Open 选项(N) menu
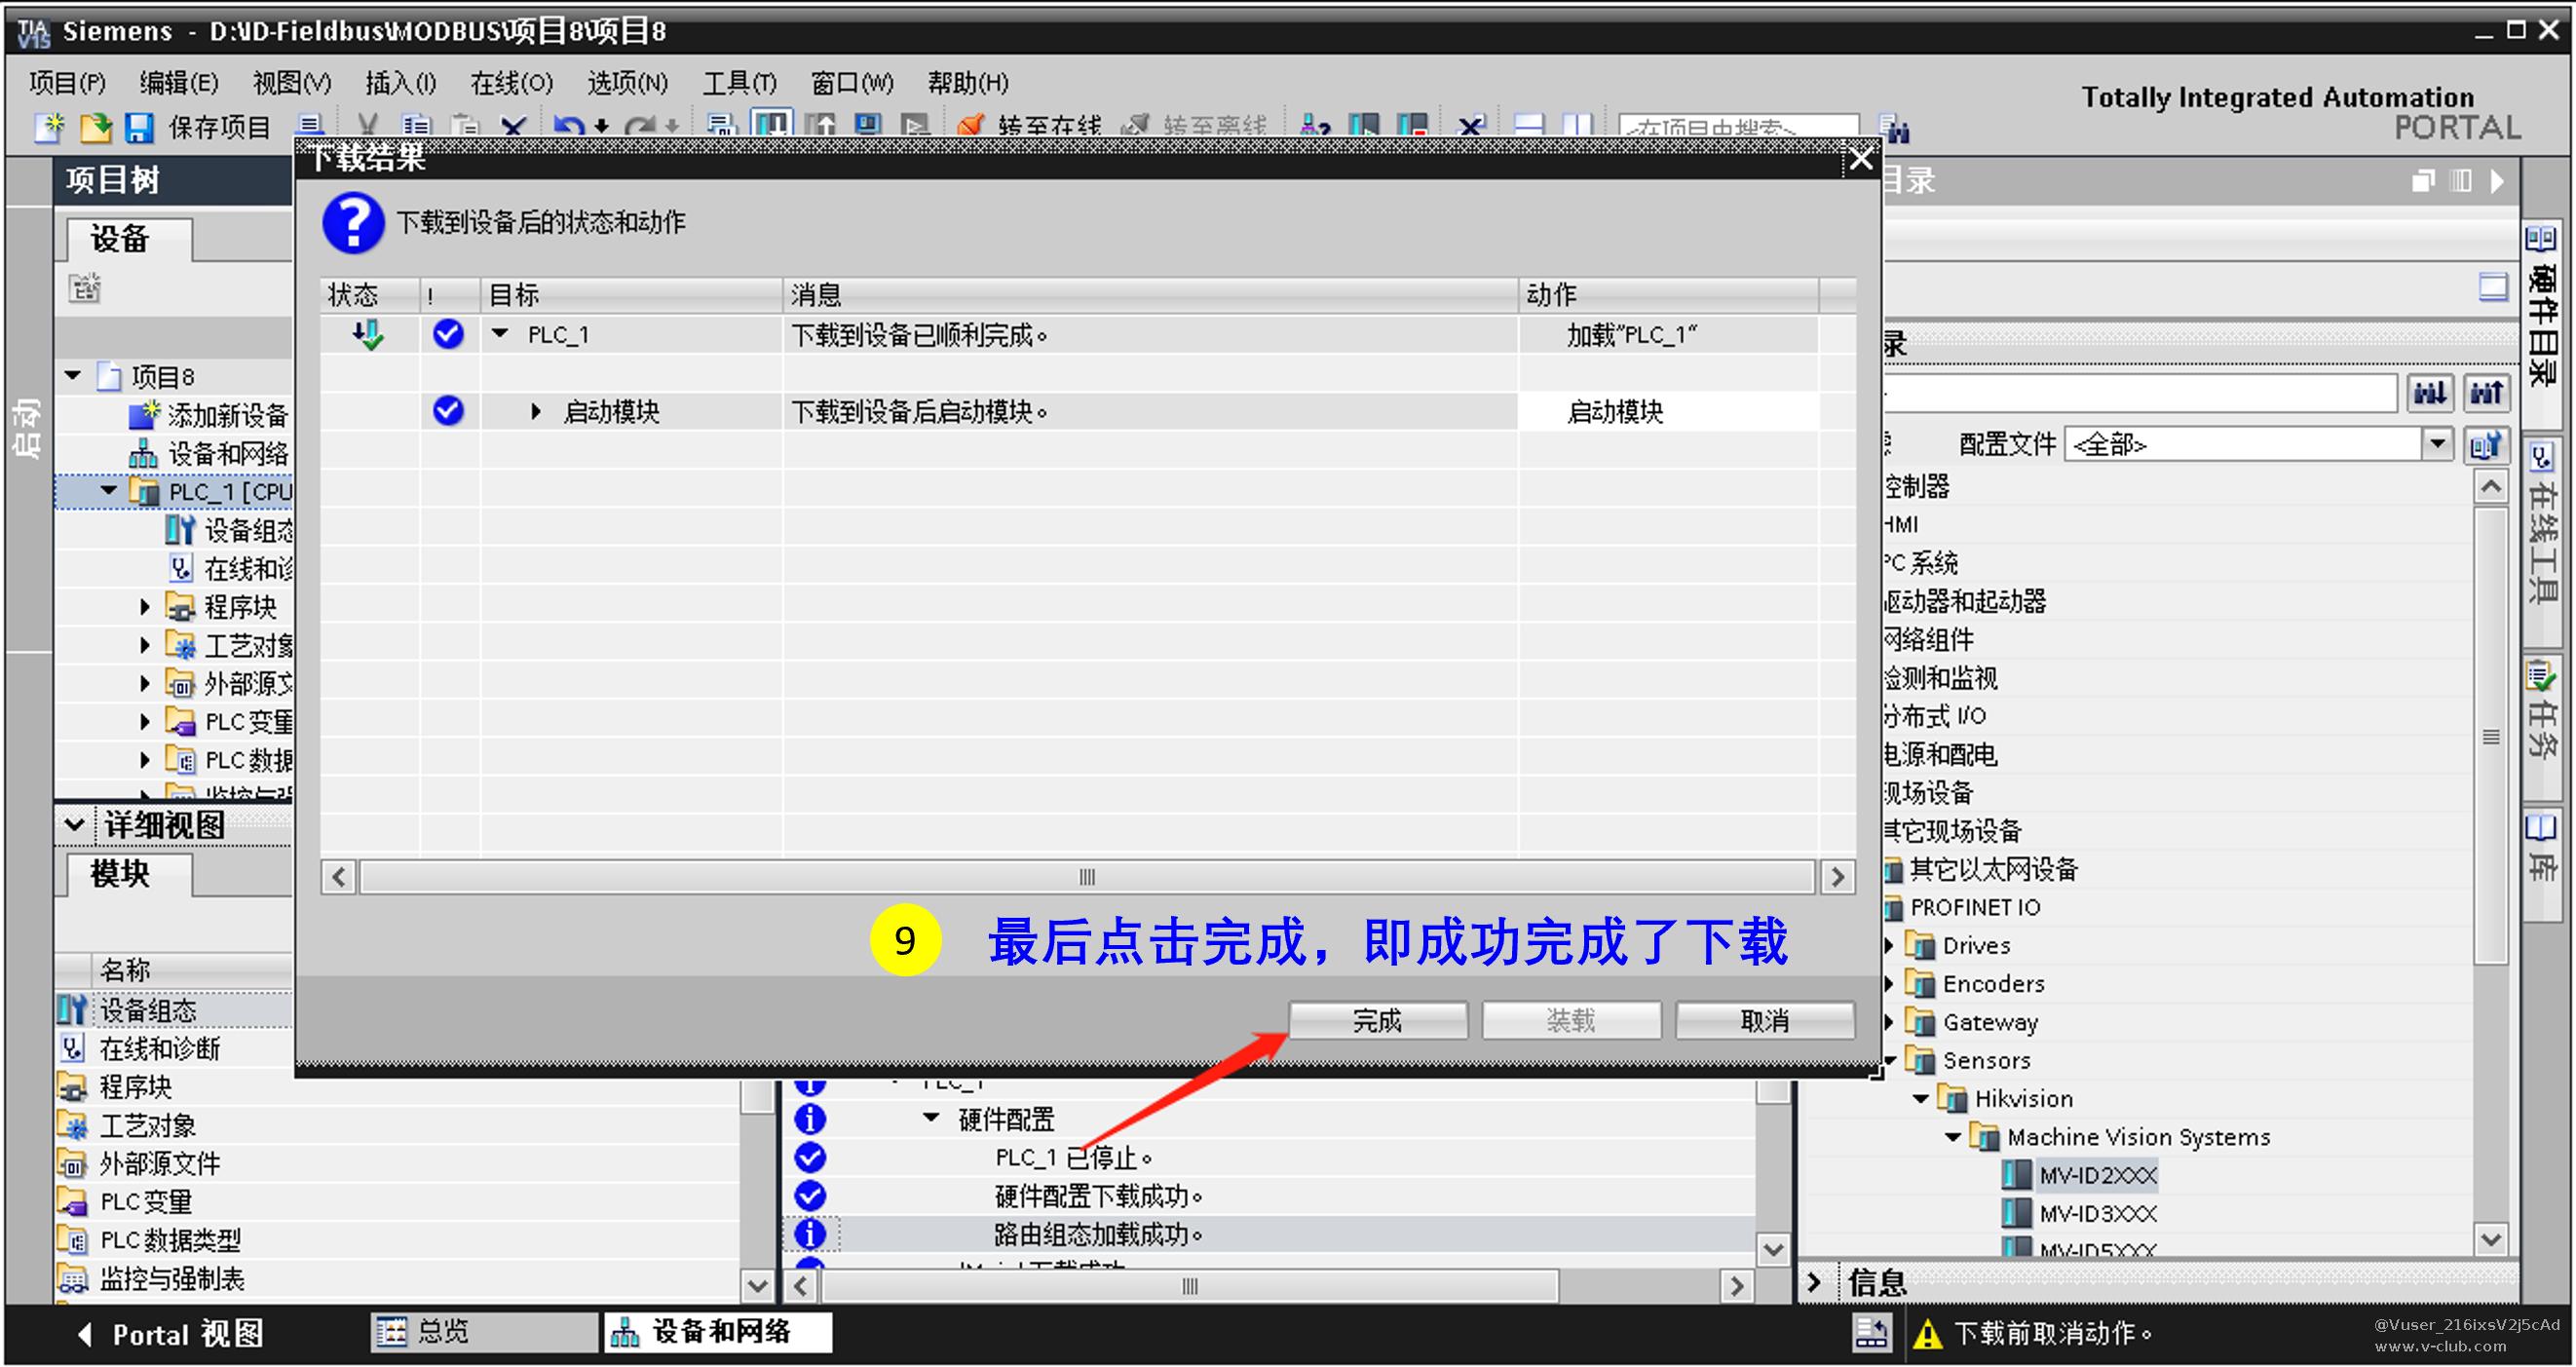 628,82
